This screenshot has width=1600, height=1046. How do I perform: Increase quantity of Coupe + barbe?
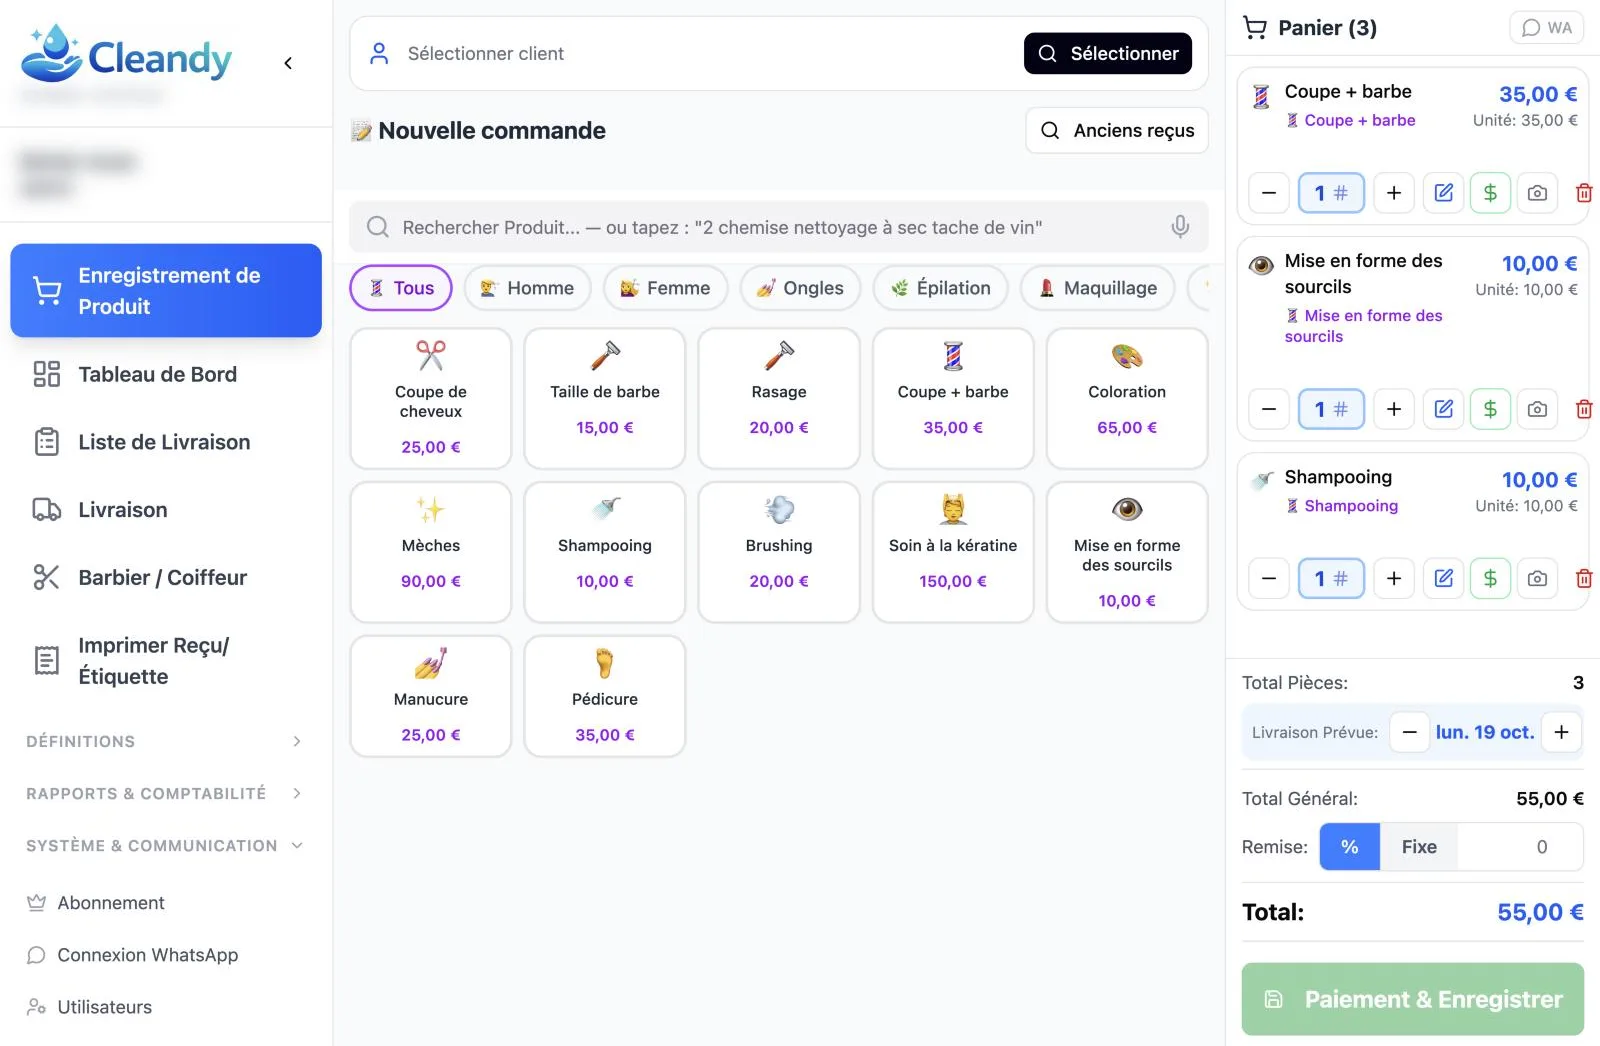1394,193
